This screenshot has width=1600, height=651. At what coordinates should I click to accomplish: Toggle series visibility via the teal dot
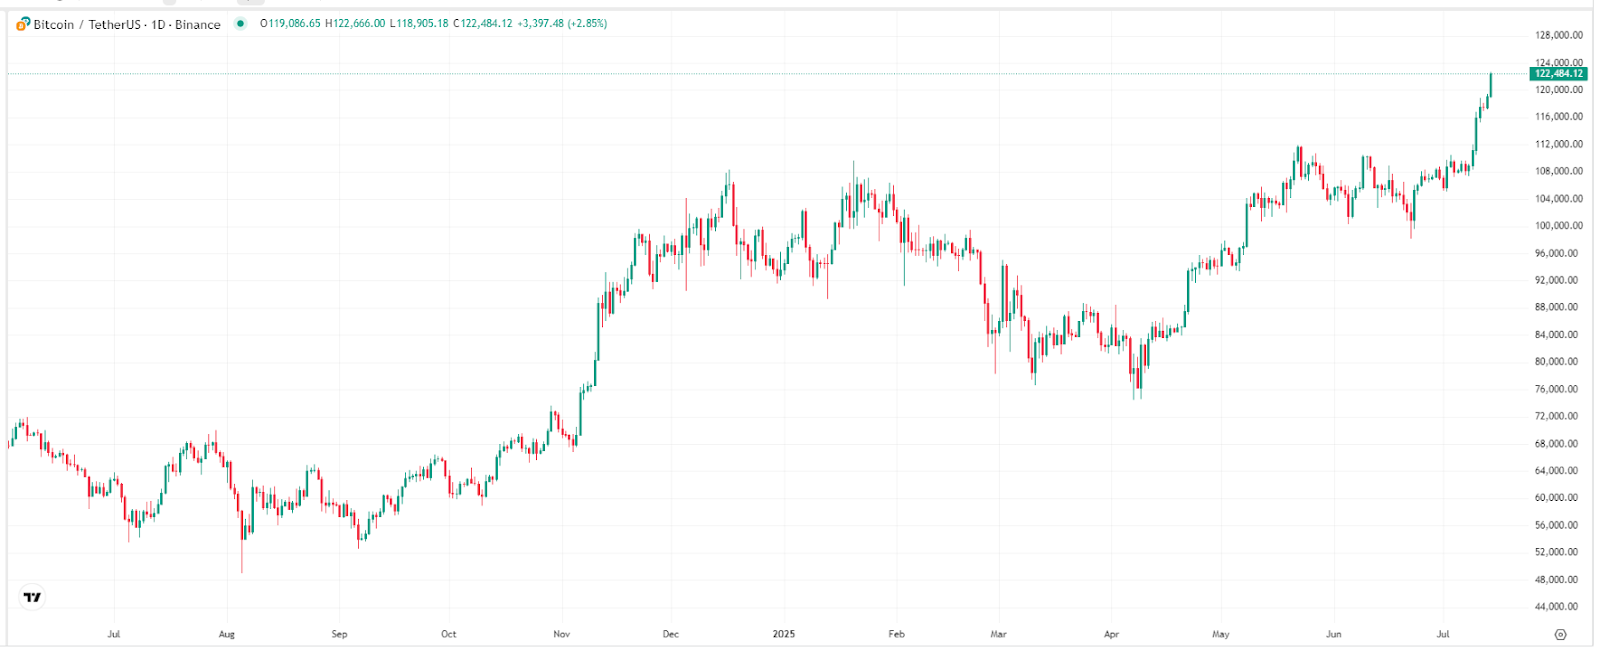coord(241,24)
